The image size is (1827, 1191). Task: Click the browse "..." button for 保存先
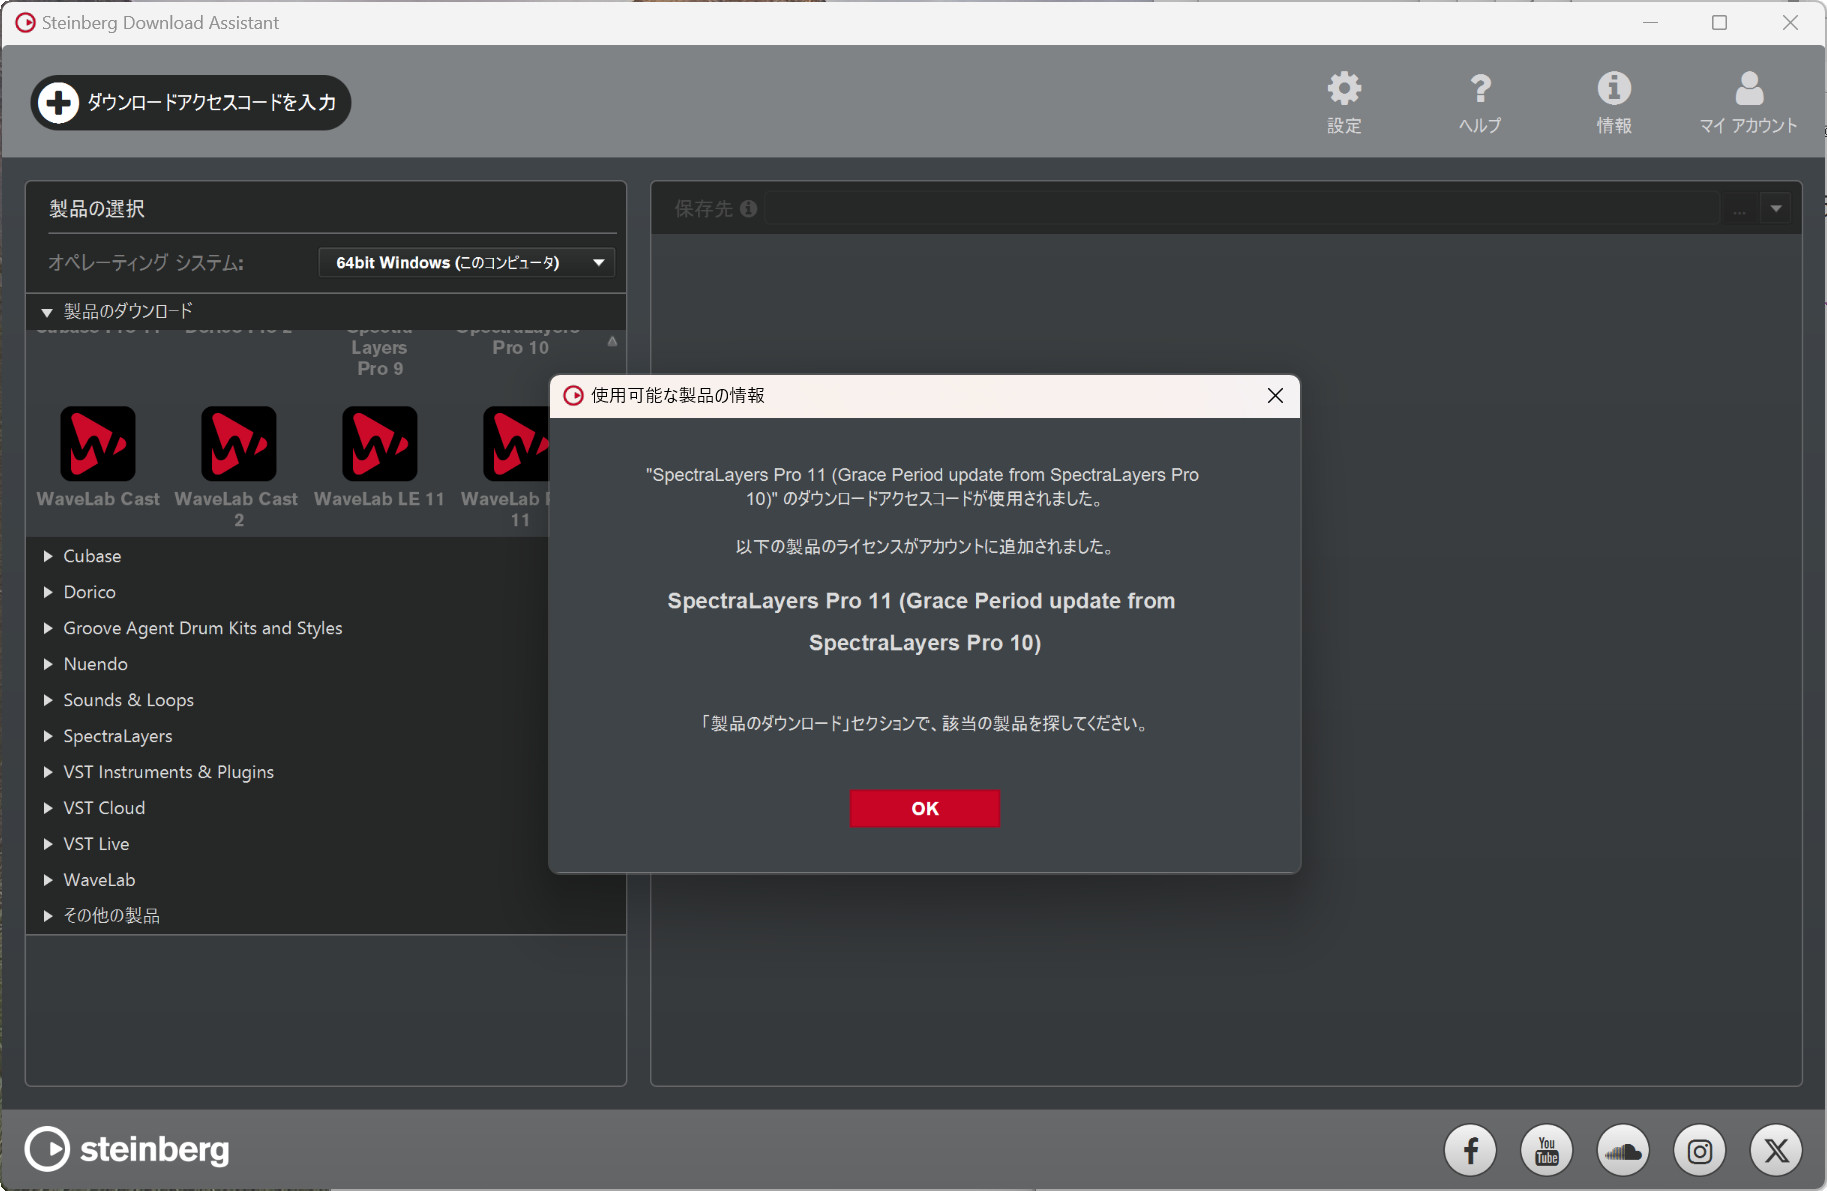point(1740,209)
